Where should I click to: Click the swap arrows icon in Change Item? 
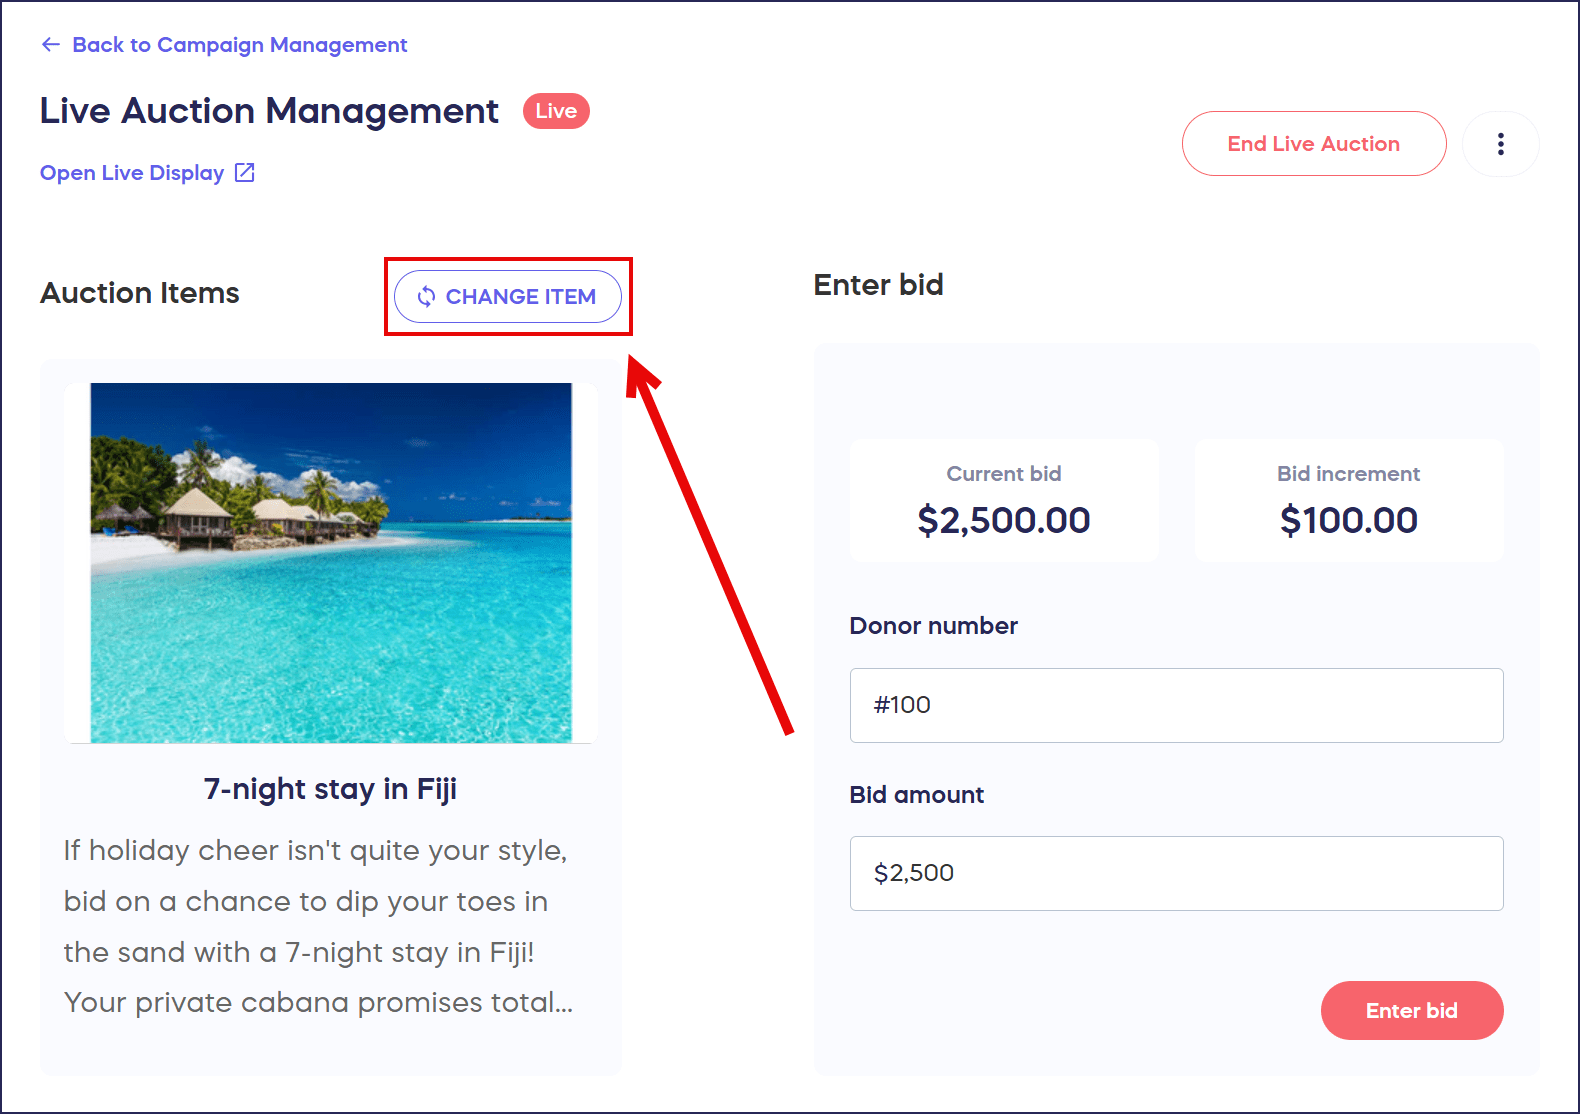pyautogui.click(x=427, y=297)
